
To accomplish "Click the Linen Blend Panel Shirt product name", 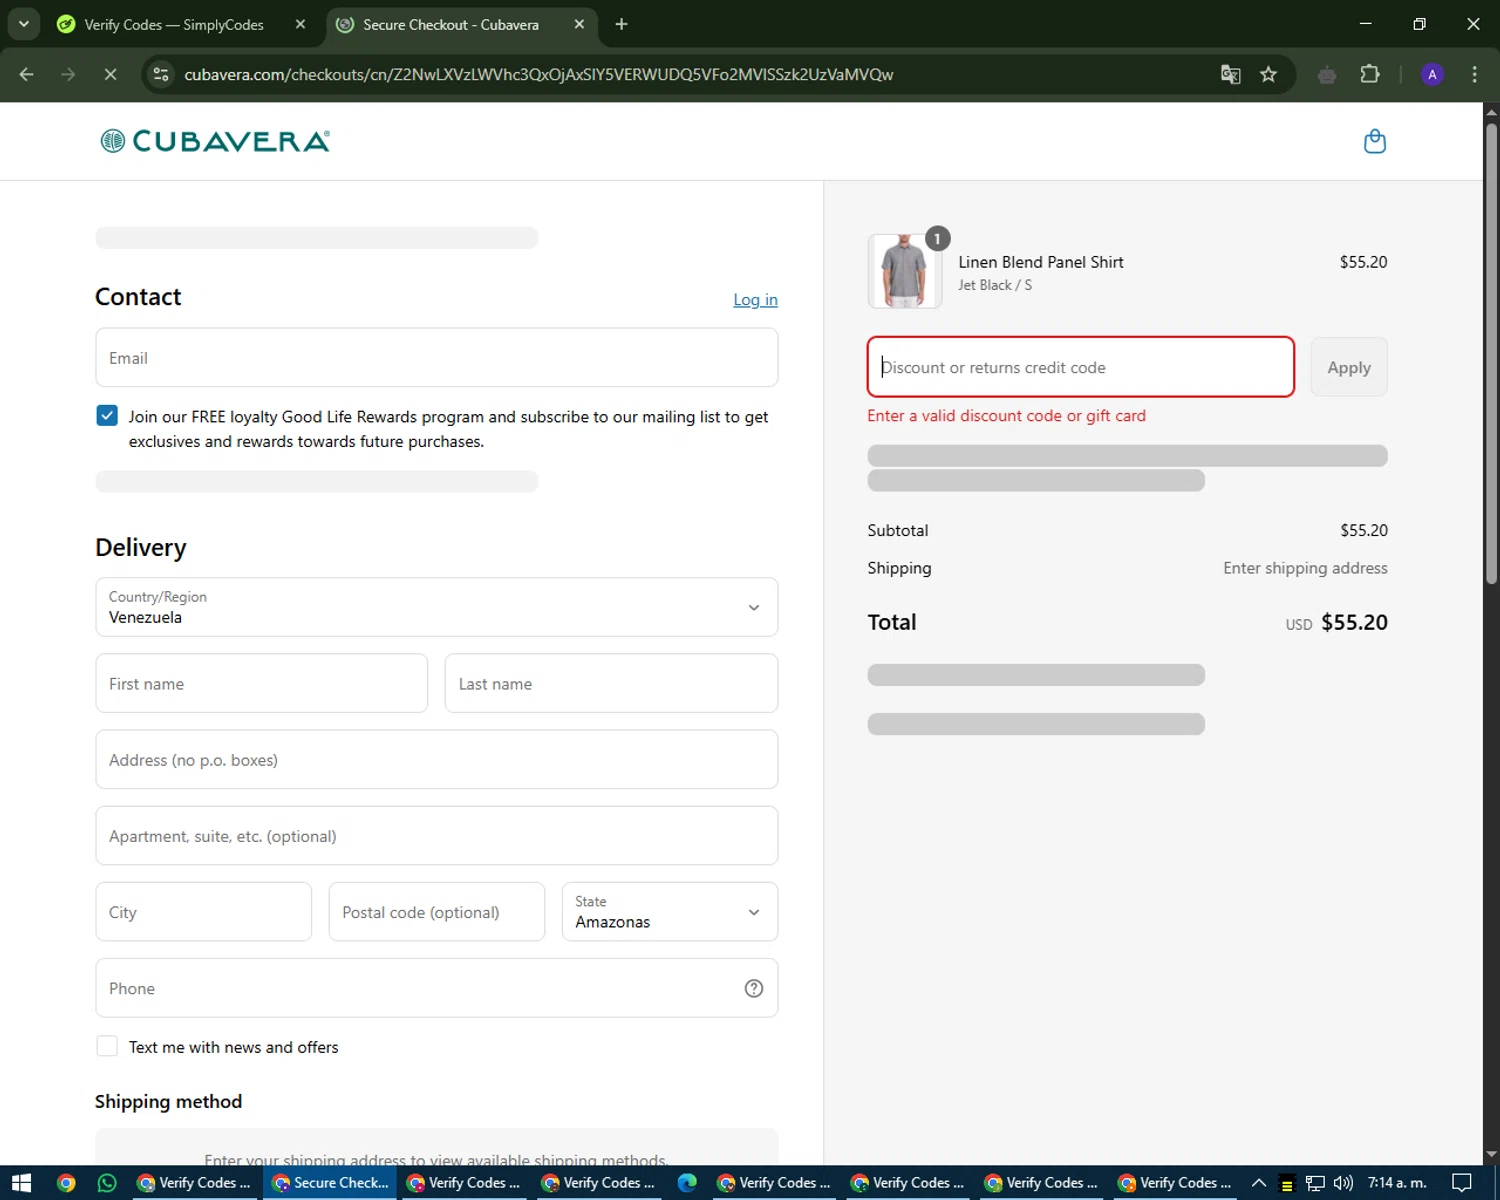I will [x=1041, y=262].
